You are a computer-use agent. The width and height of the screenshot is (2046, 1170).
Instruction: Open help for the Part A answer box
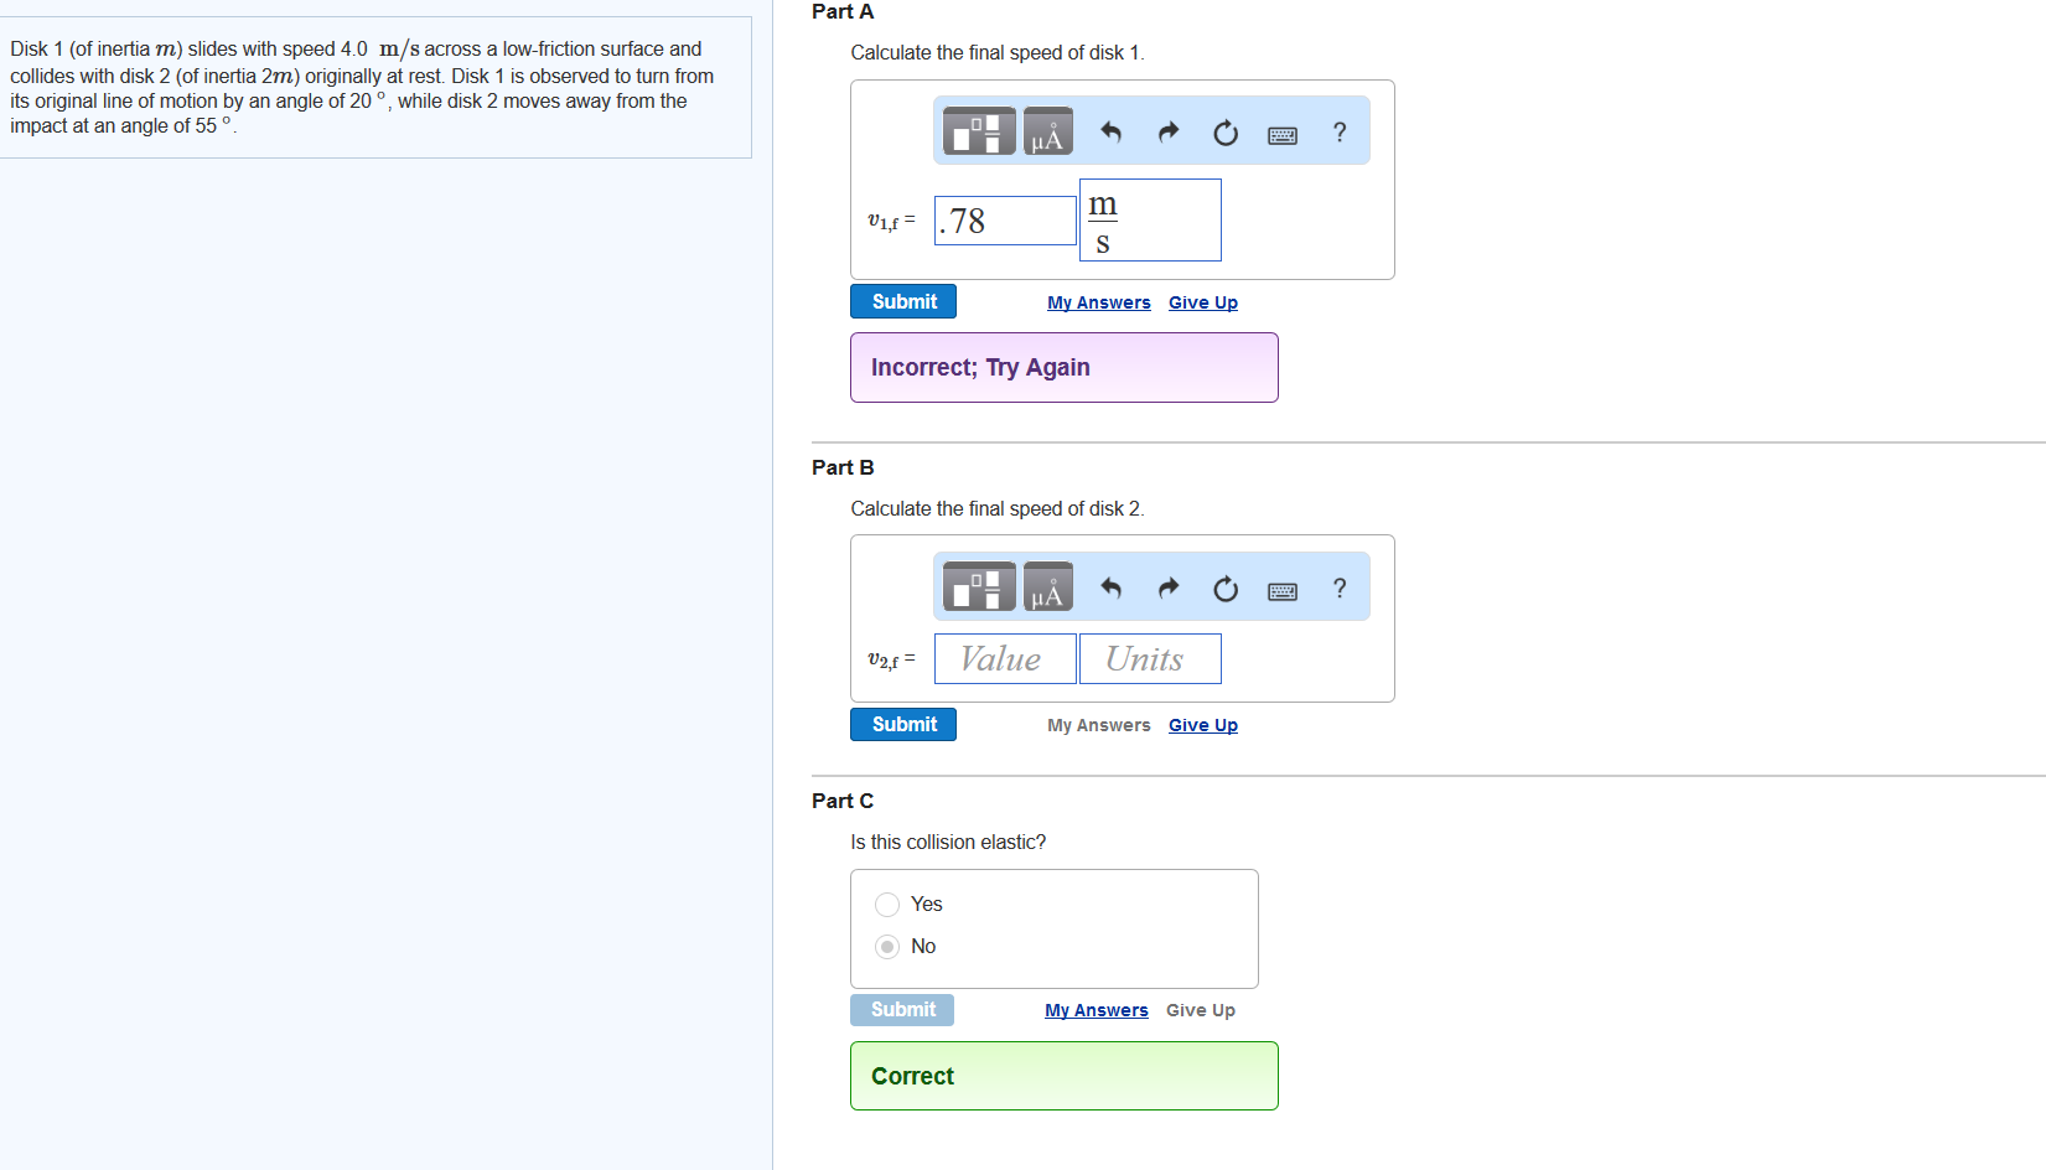tap(1339, 131)
